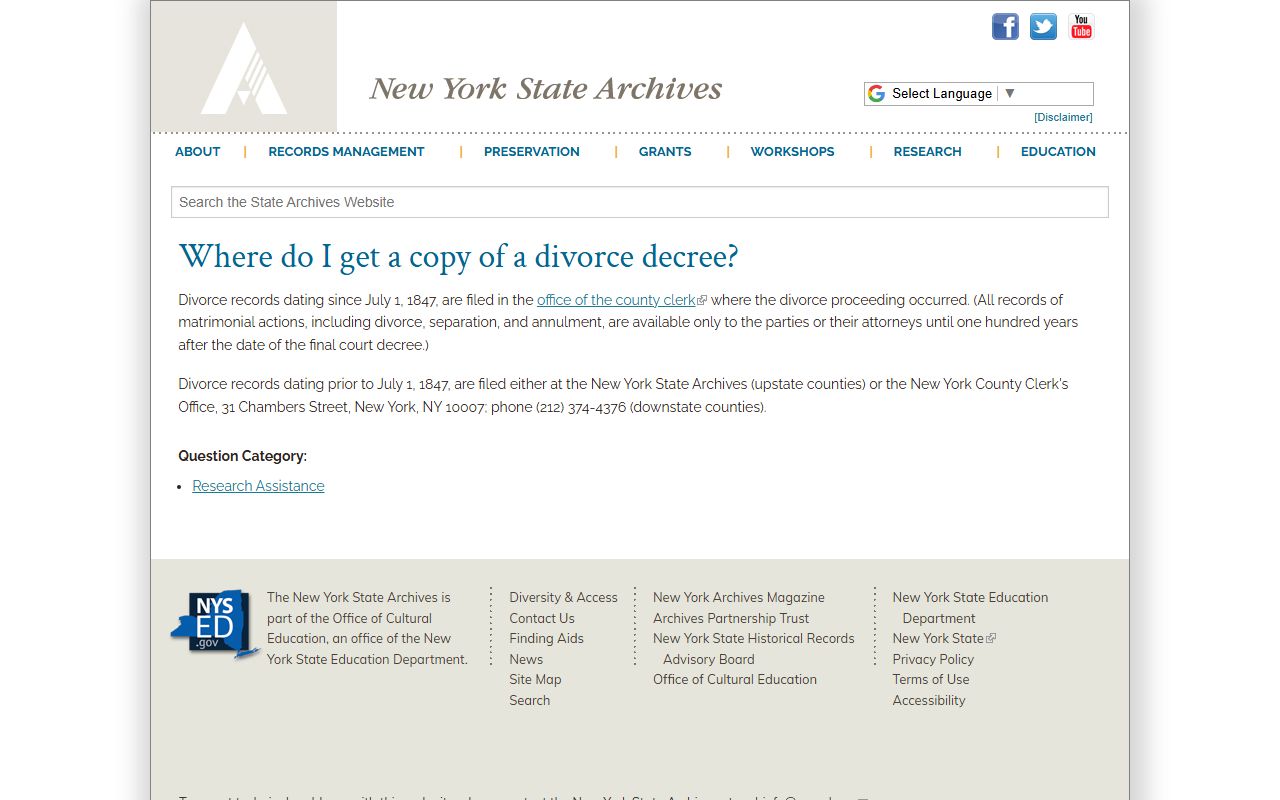Follow the office of the county clerk link
Viewport: 1280px width, 800px height.
point(616,300)
